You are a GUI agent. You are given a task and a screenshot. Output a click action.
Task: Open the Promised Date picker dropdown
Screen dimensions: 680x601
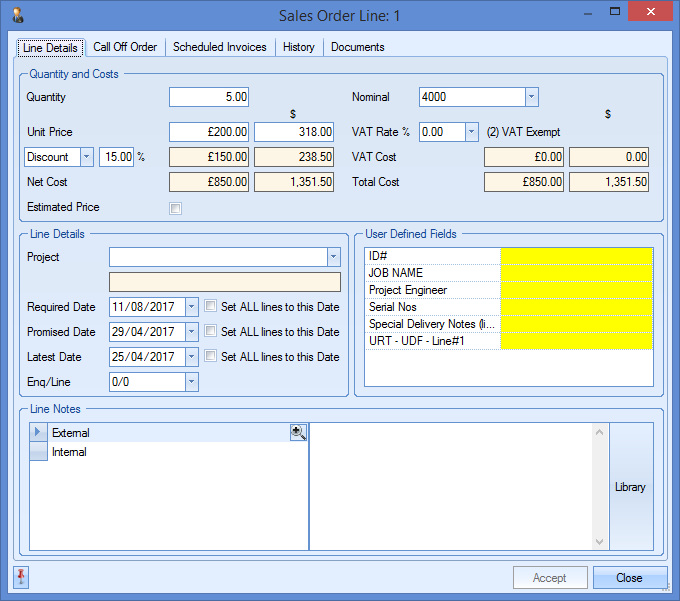(191, 332)
